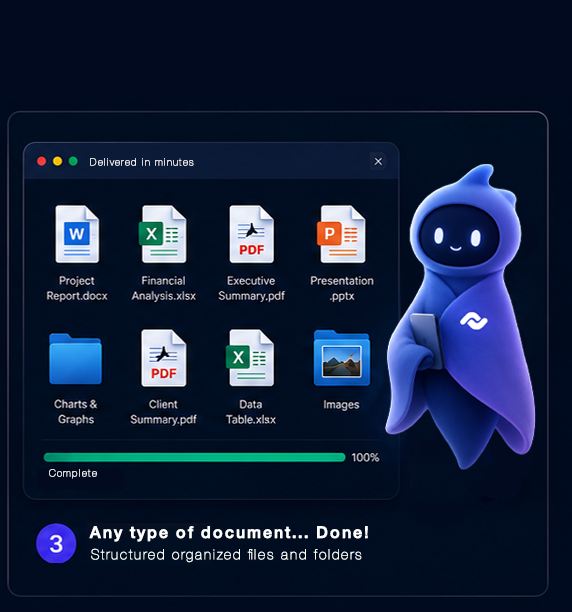Open the Charts & Graphs folder
Screen dimensions: 572x612
pyautogui.click(x=75, y=359)
